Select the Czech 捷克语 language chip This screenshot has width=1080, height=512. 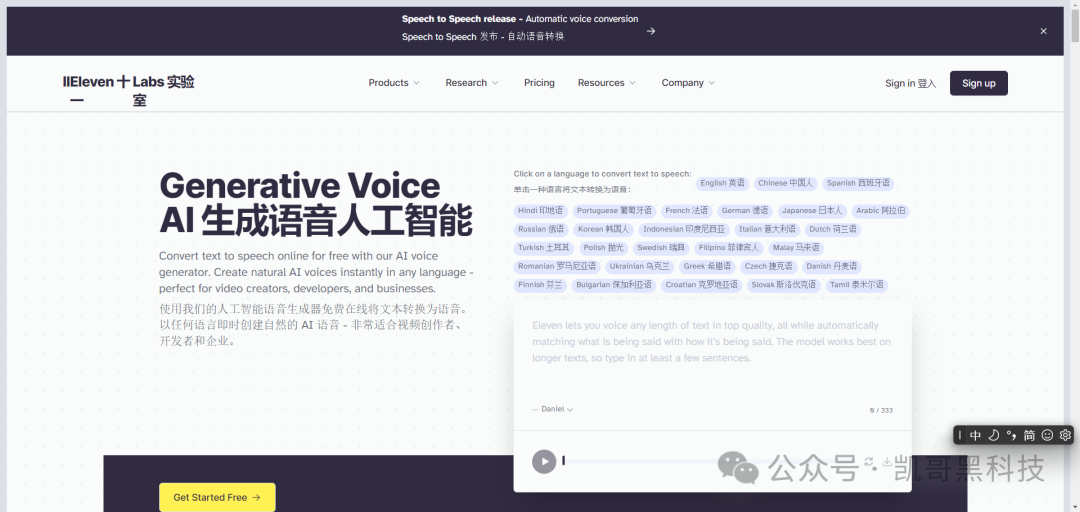tap(769, 267)
